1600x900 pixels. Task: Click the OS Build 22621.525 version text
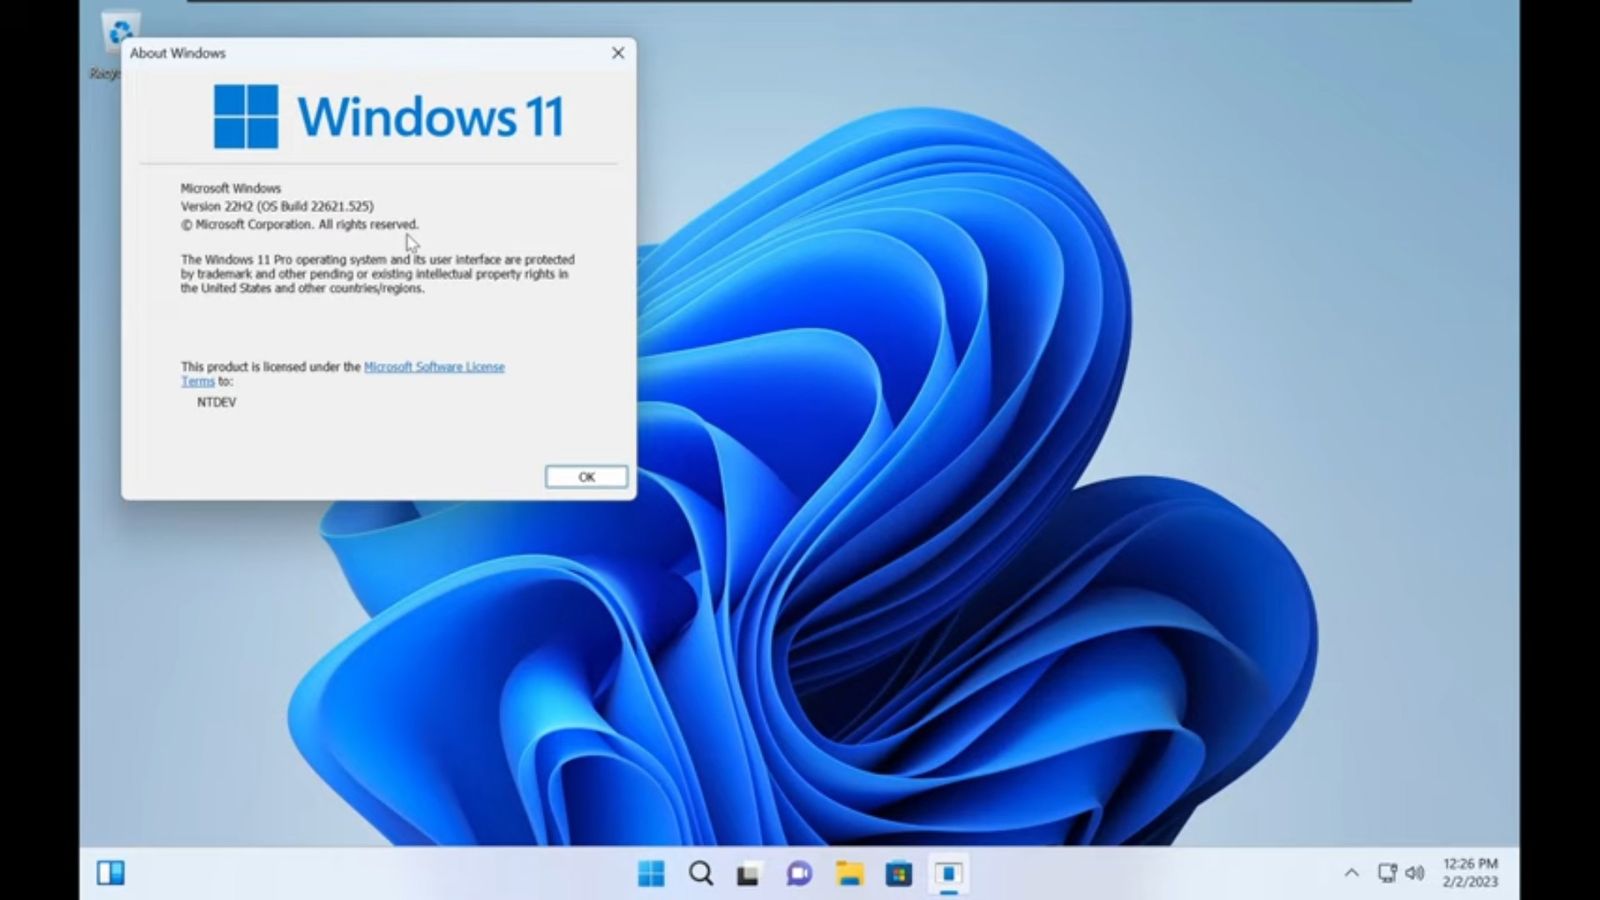276,206
